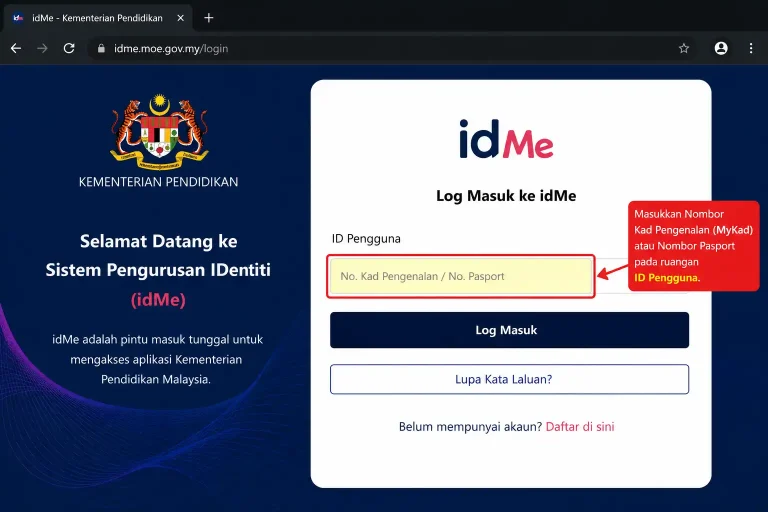Click the ID Pengguna label

(366, 239)
